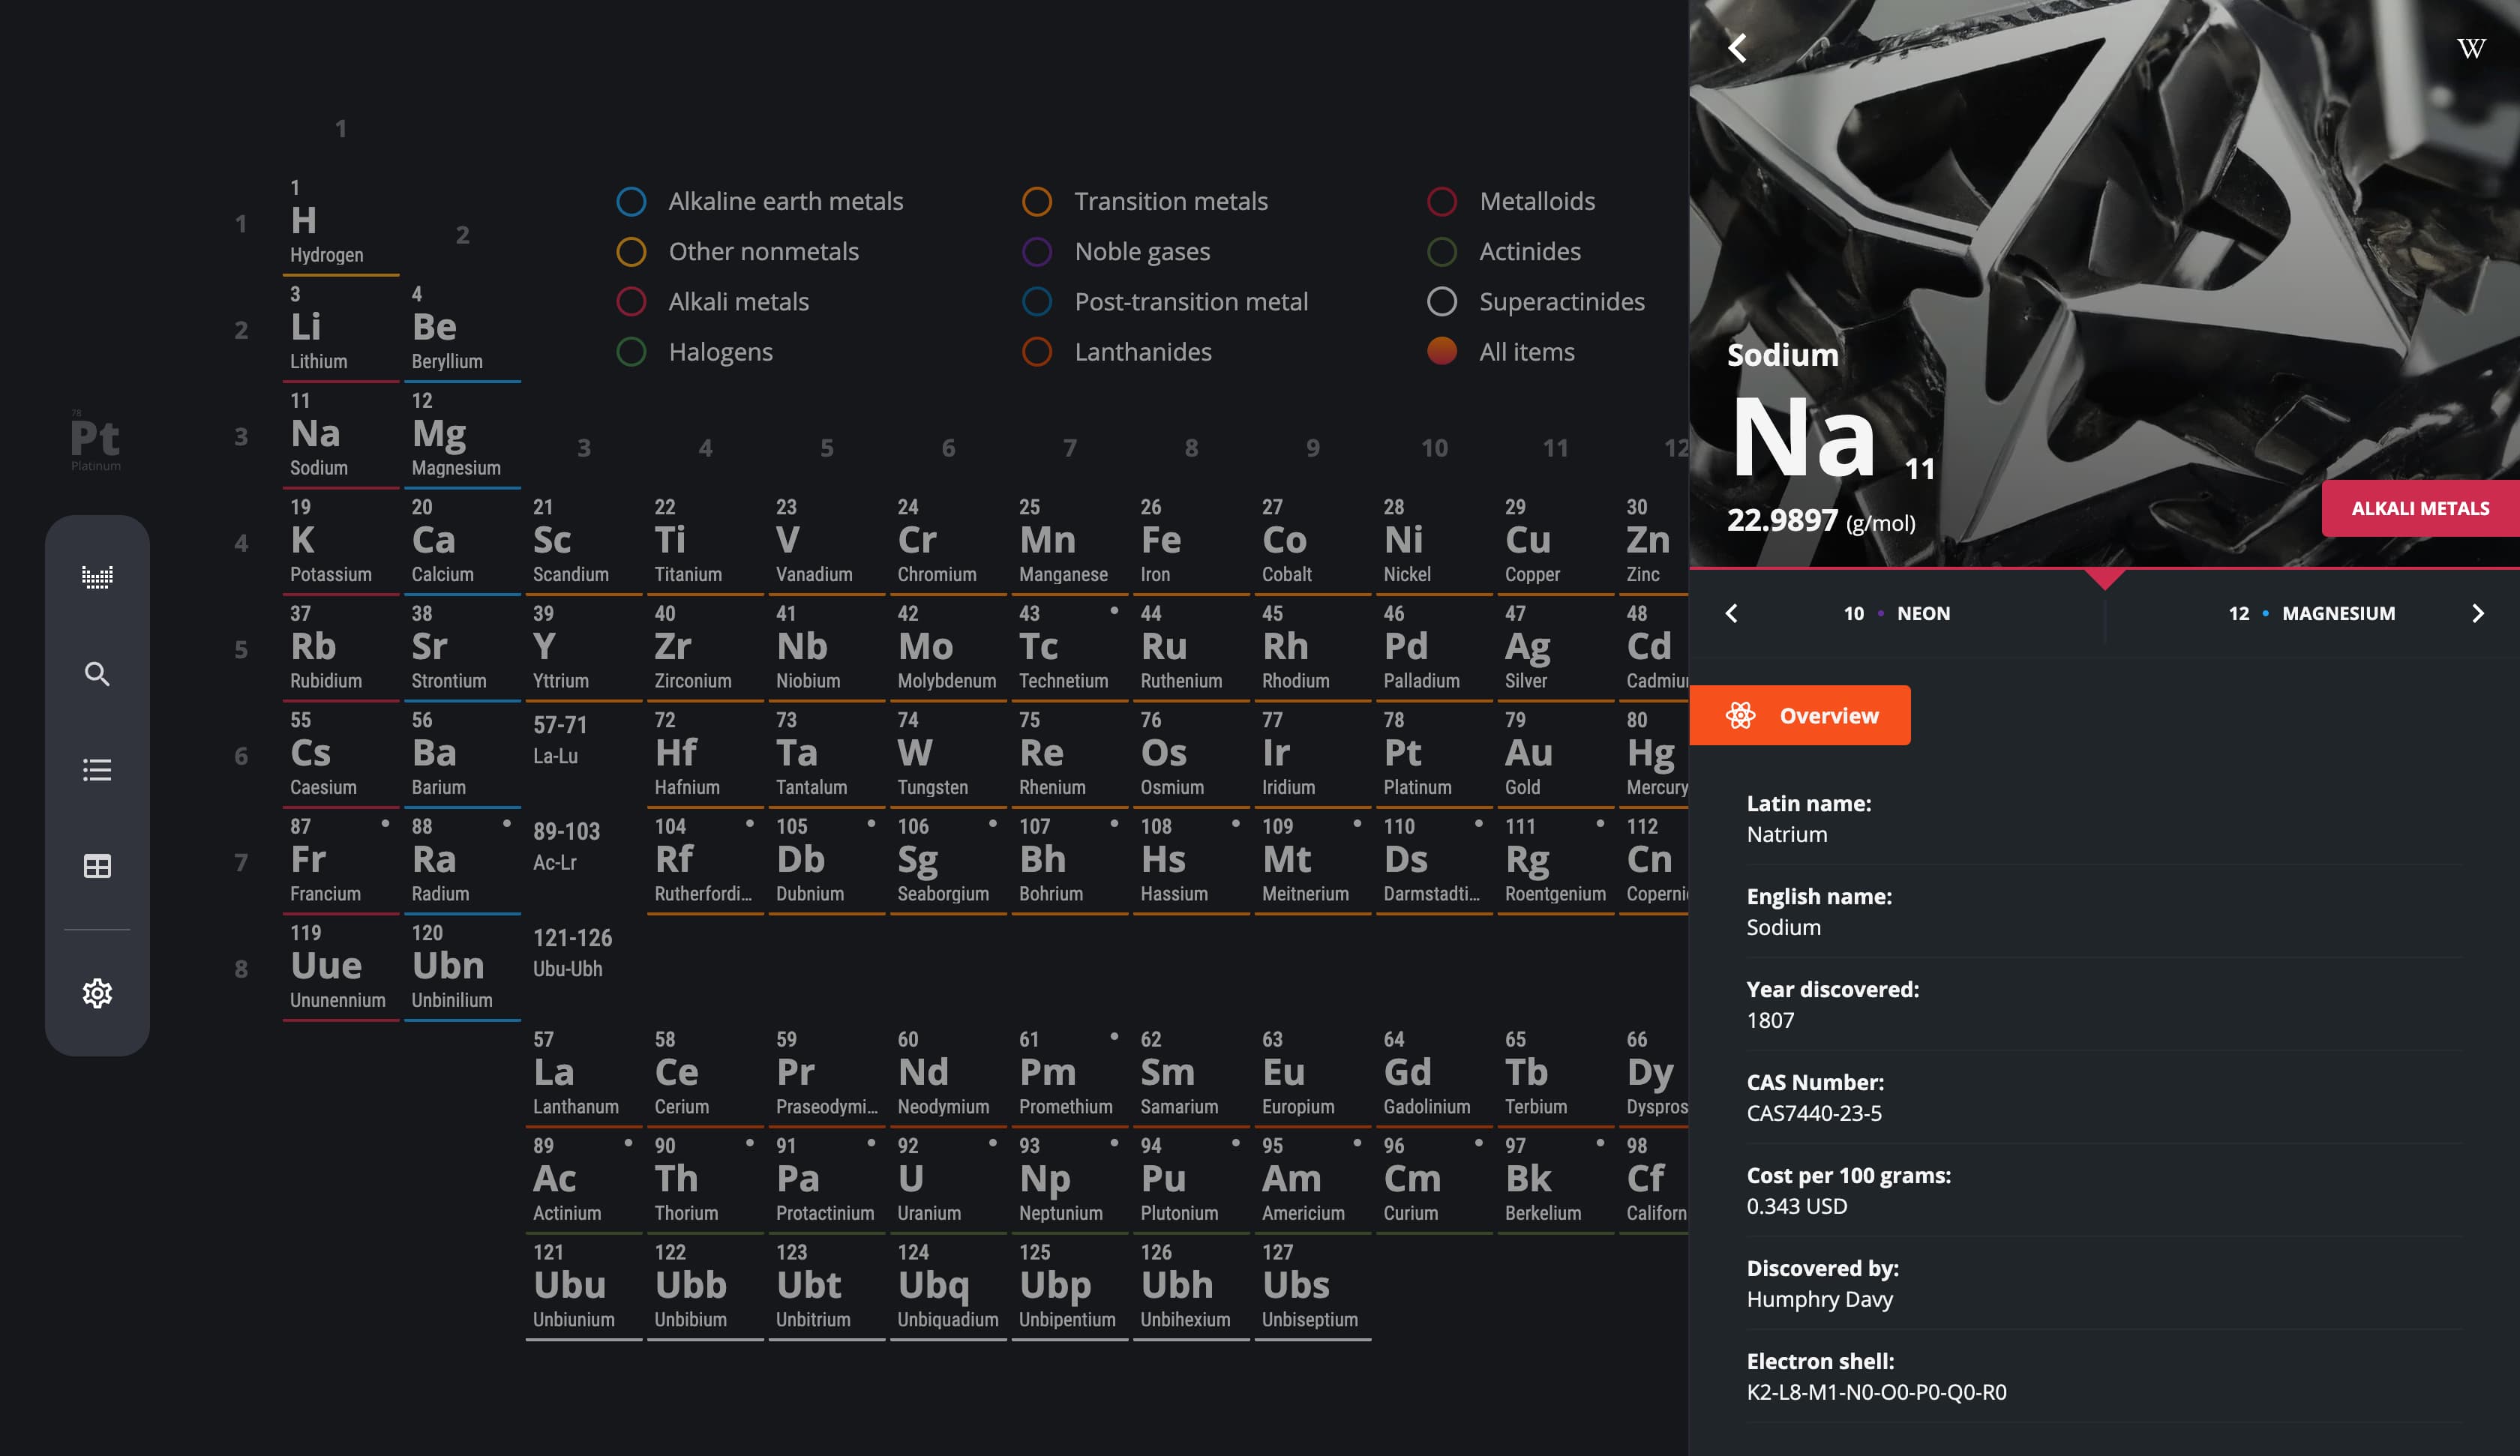Screen dimensions: 2520x1456
Task: Expand the 57-71 La-Lu lanthanides group
Action: point(560,740)
